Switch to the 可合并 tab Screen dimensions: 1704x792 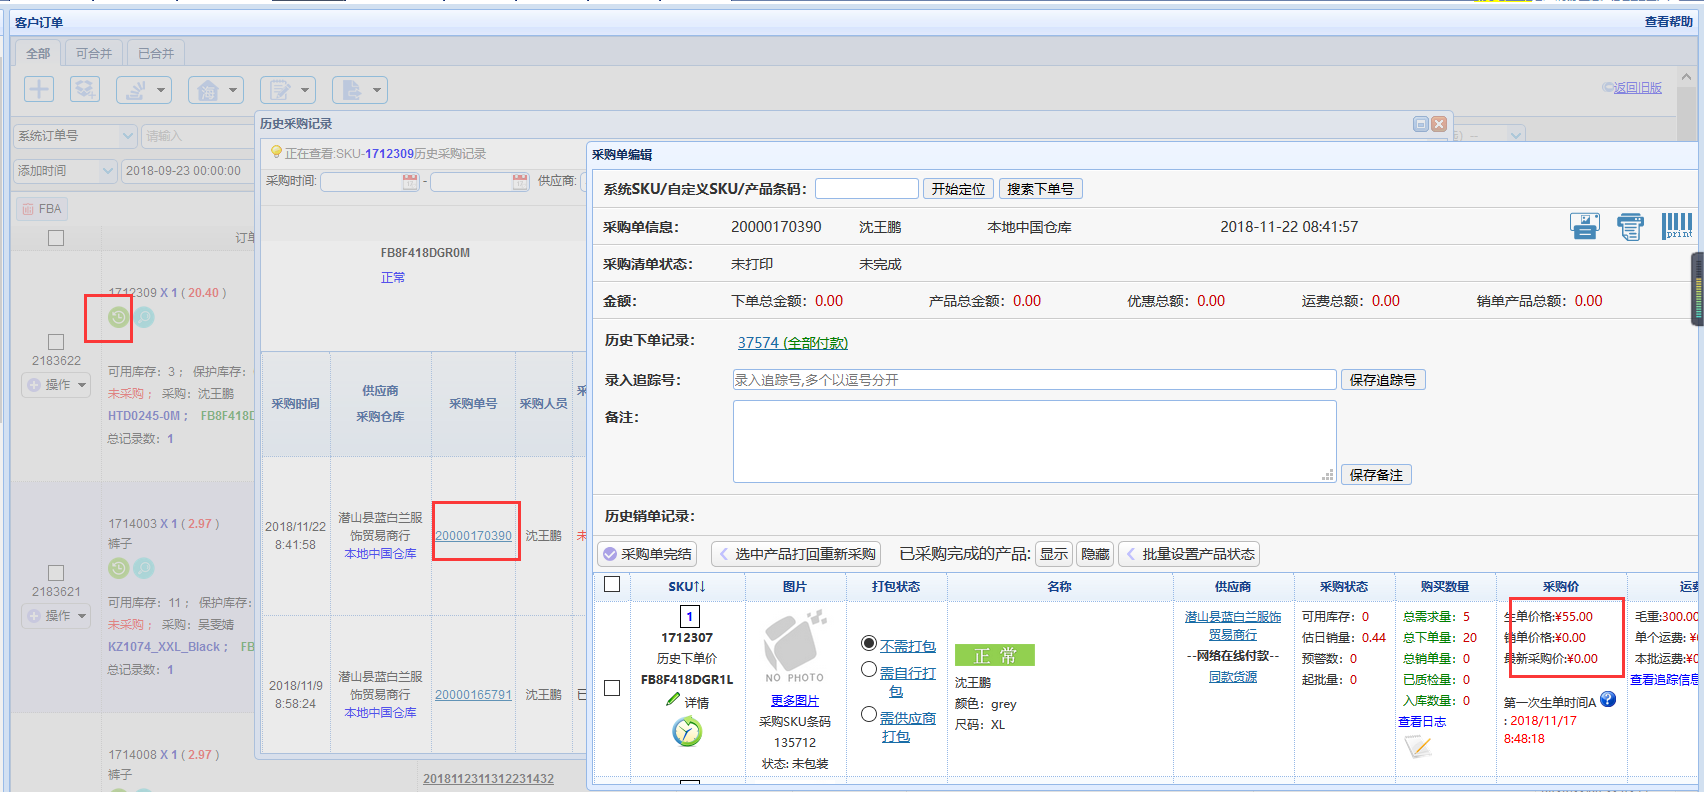[94, 53]
